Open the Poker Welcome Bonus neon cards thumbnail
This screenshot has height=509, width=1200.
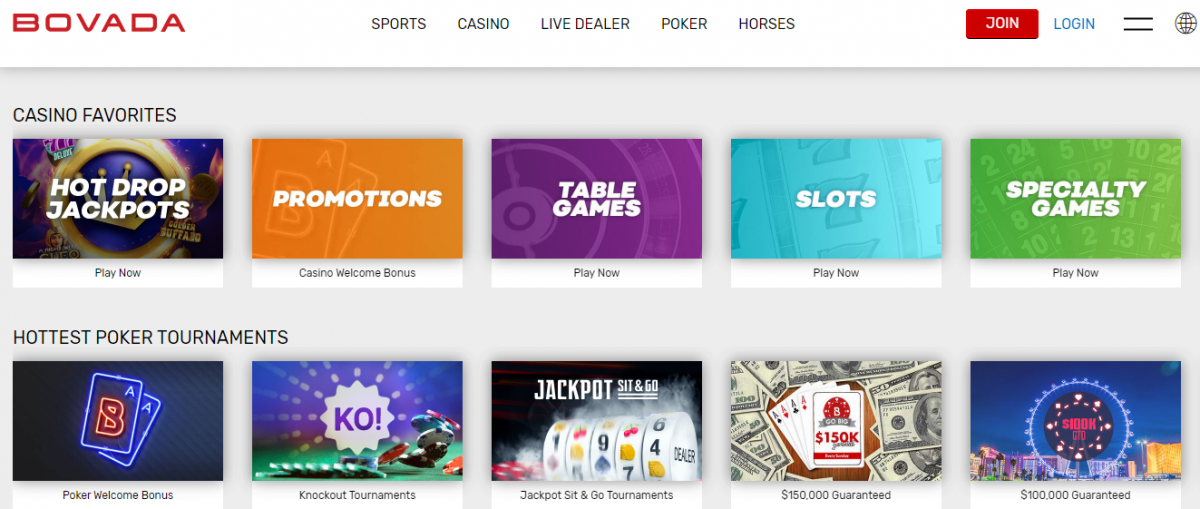(x=118, y=421)
